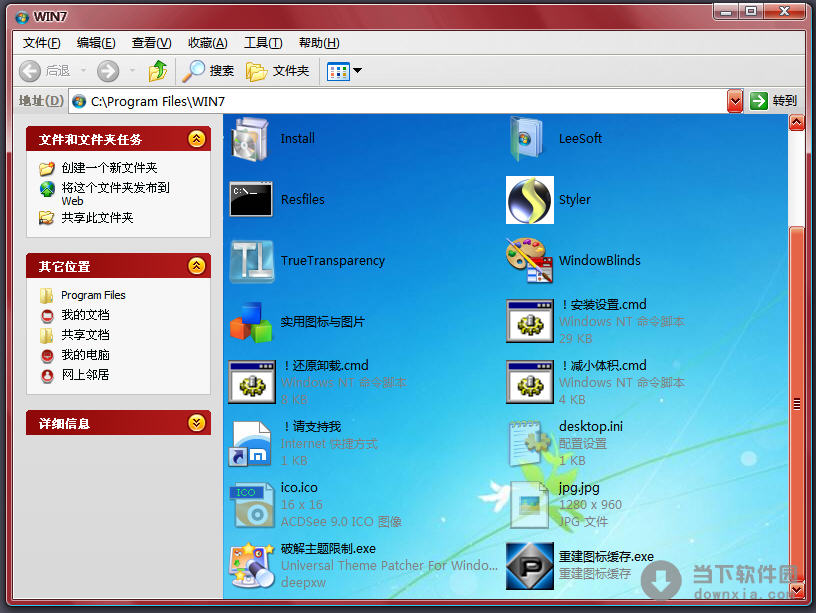This screenshot has width=816, height=613.
Task: Collapse the 其它位置 panel
Action: pos(197,266)
